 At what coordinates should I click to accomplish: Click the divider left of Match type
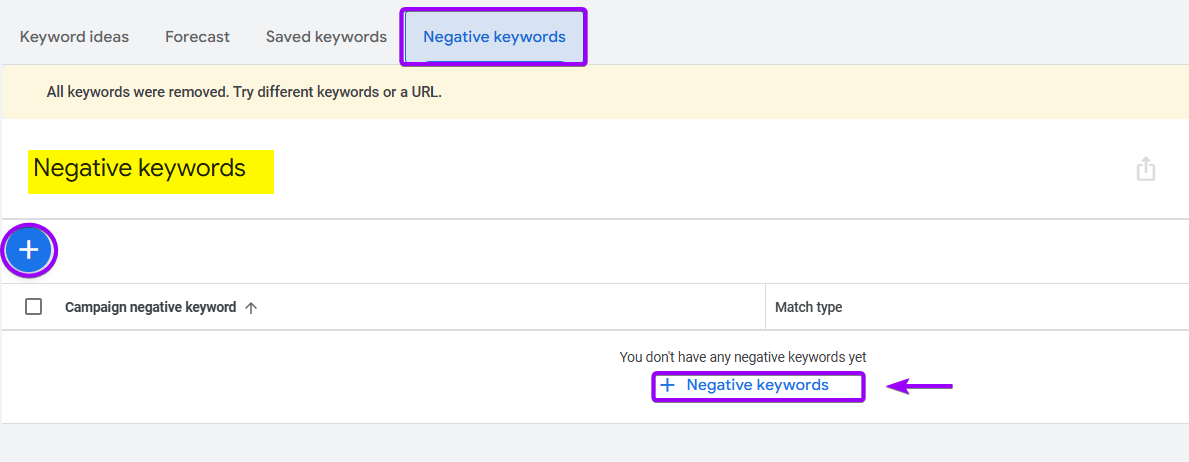pyautogui.click(x=765, y=307)
